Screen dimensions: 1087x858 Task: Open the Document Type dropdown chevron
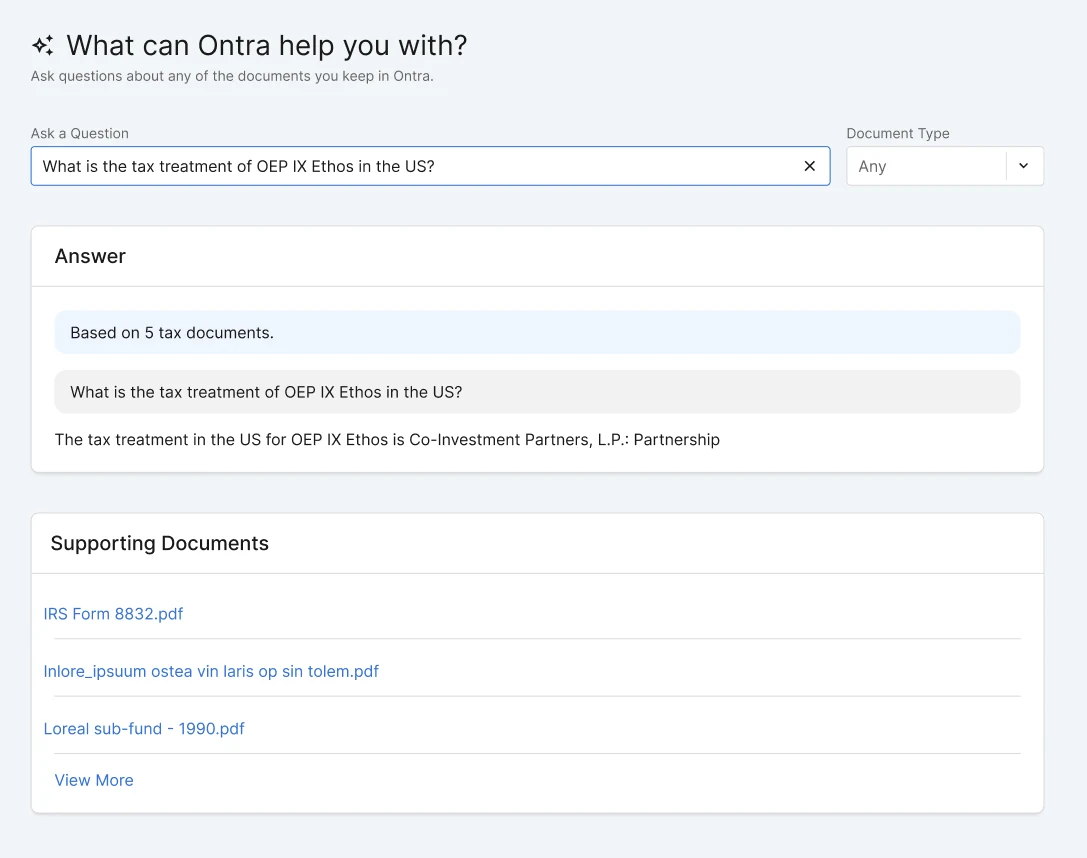click(x=1023, y=166)
